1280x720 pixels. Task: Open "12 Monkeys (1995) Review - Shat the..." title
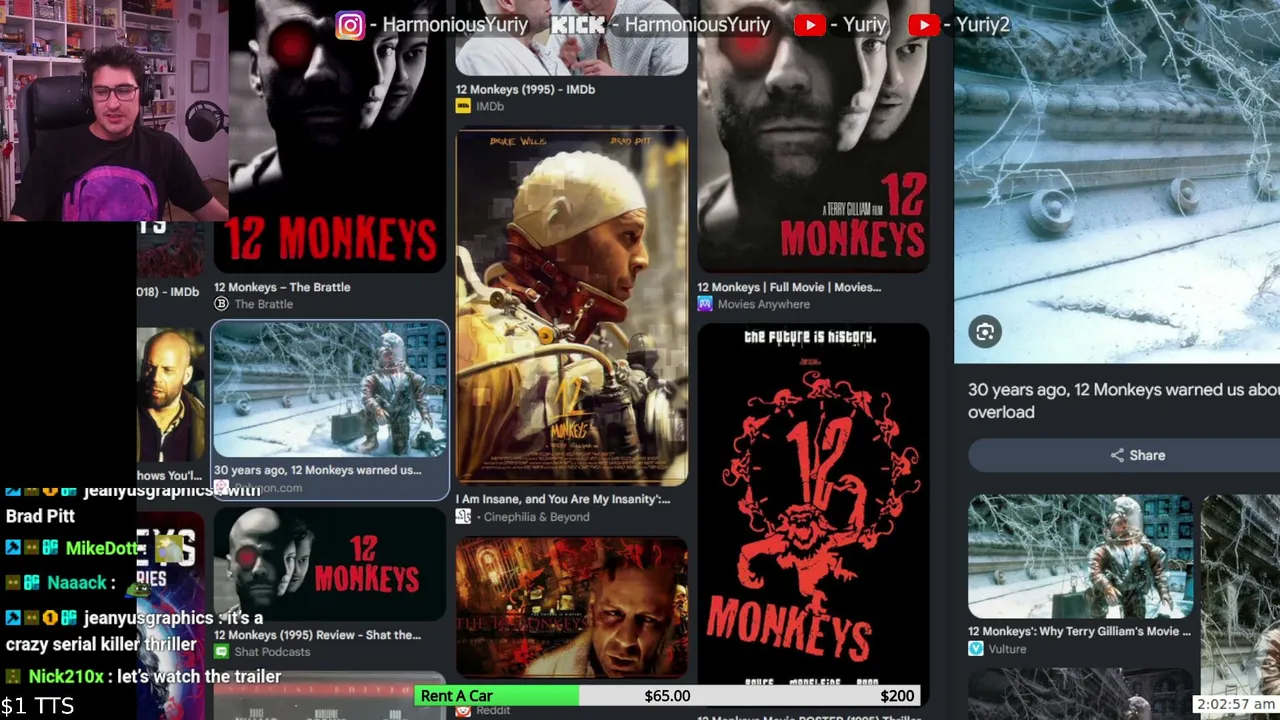[x=317, y=635]
